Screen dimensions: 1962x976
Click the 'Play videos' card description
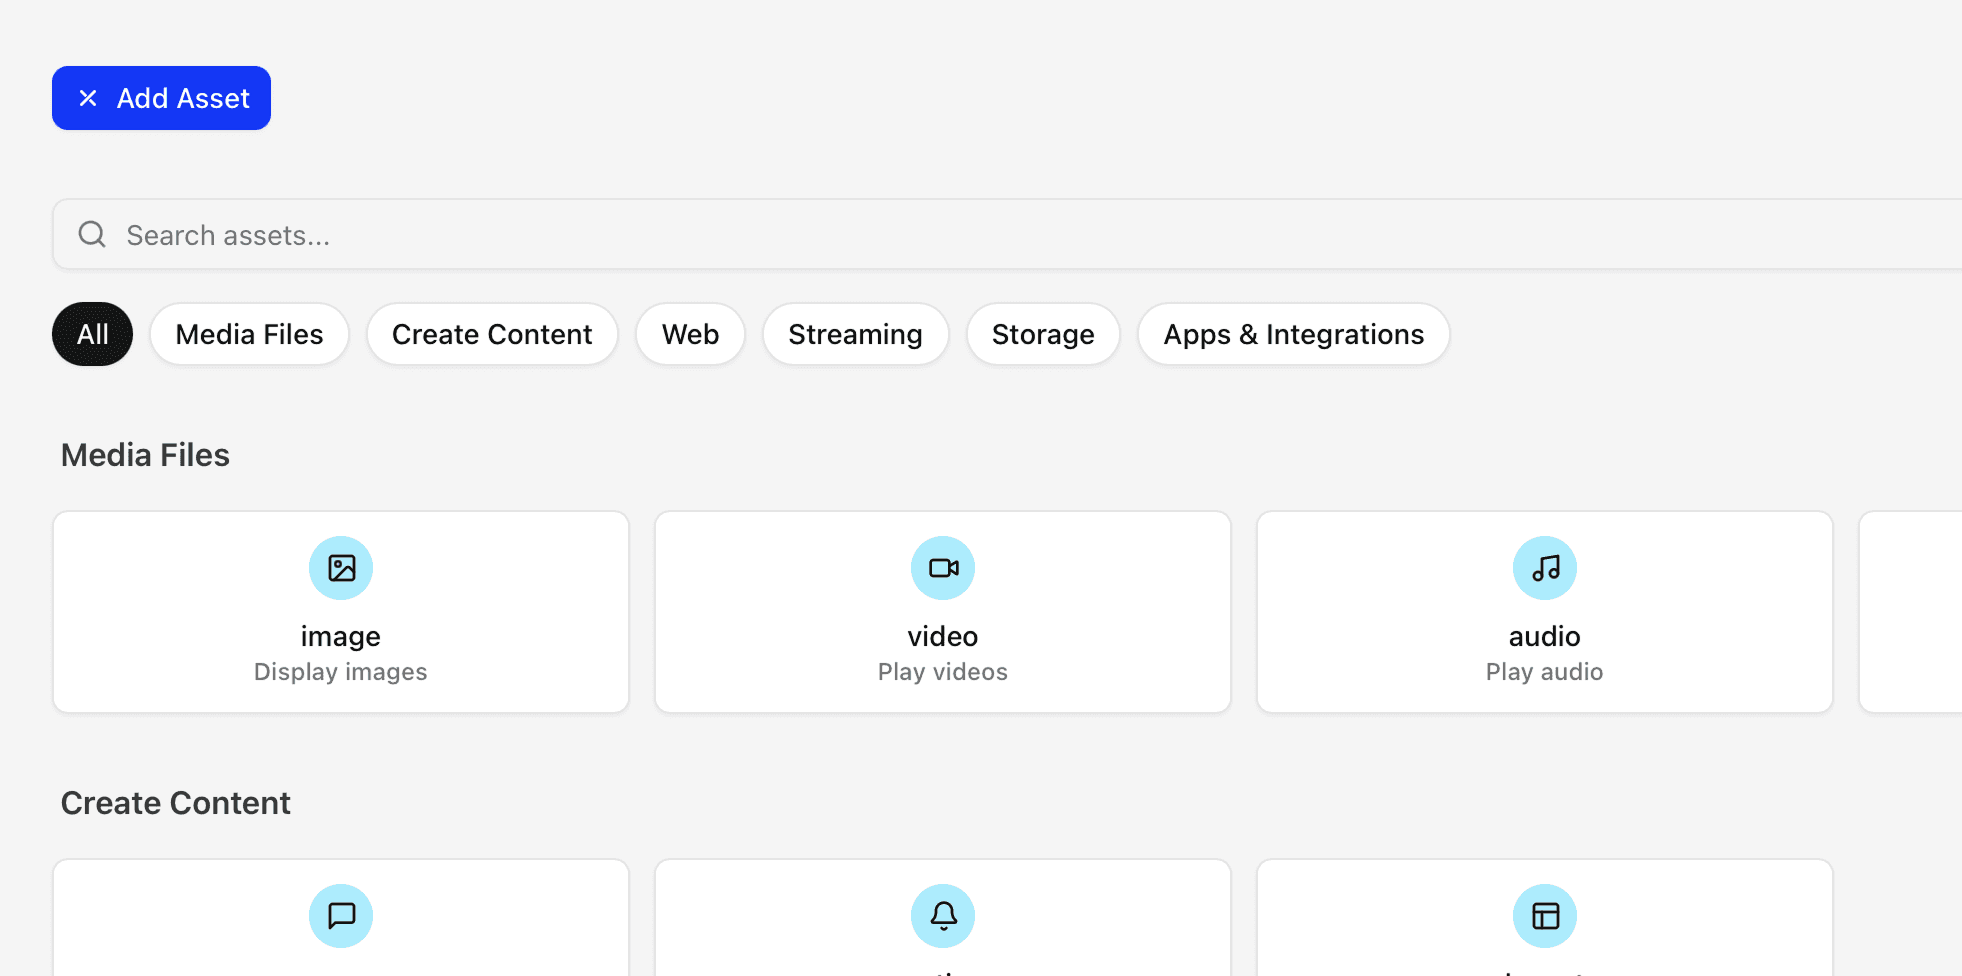[x=943, y=672]
